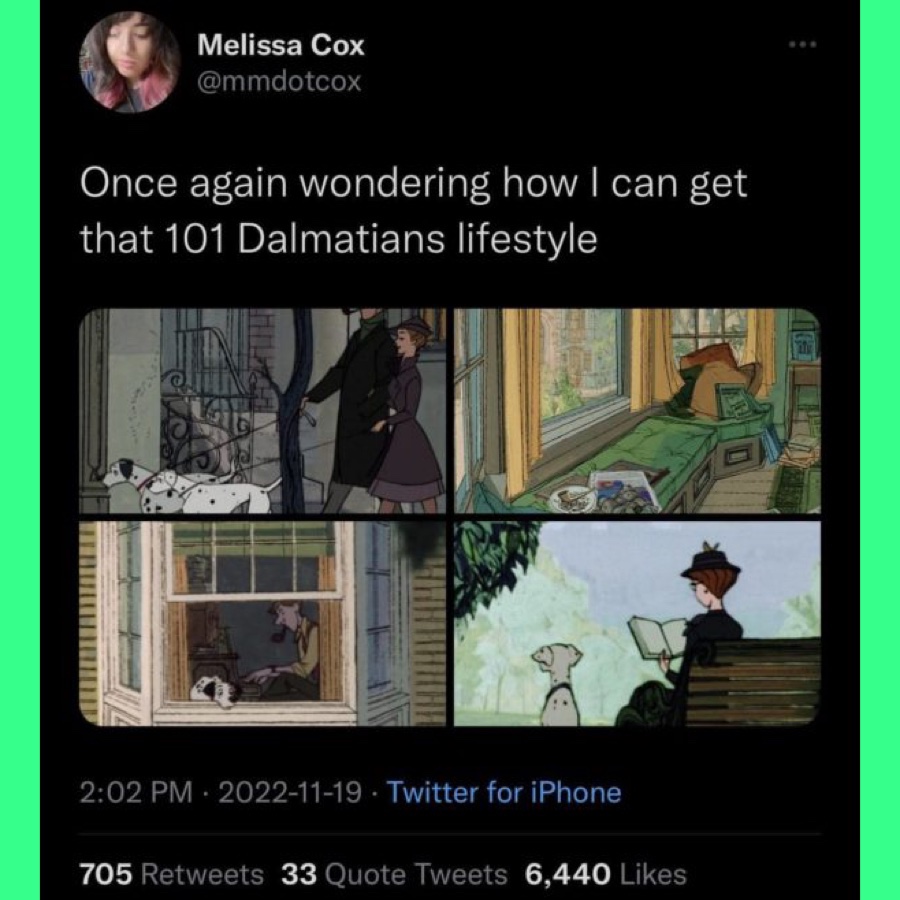The width and height of the screenshot is (900, 900).
Task: Click the Melissa Cox display name
Action: pos(281,44)
